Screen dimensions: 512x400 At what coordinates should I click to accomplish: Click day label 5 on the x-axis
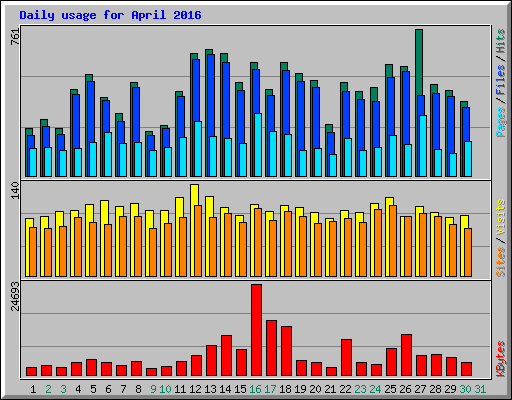coord(93,389)
